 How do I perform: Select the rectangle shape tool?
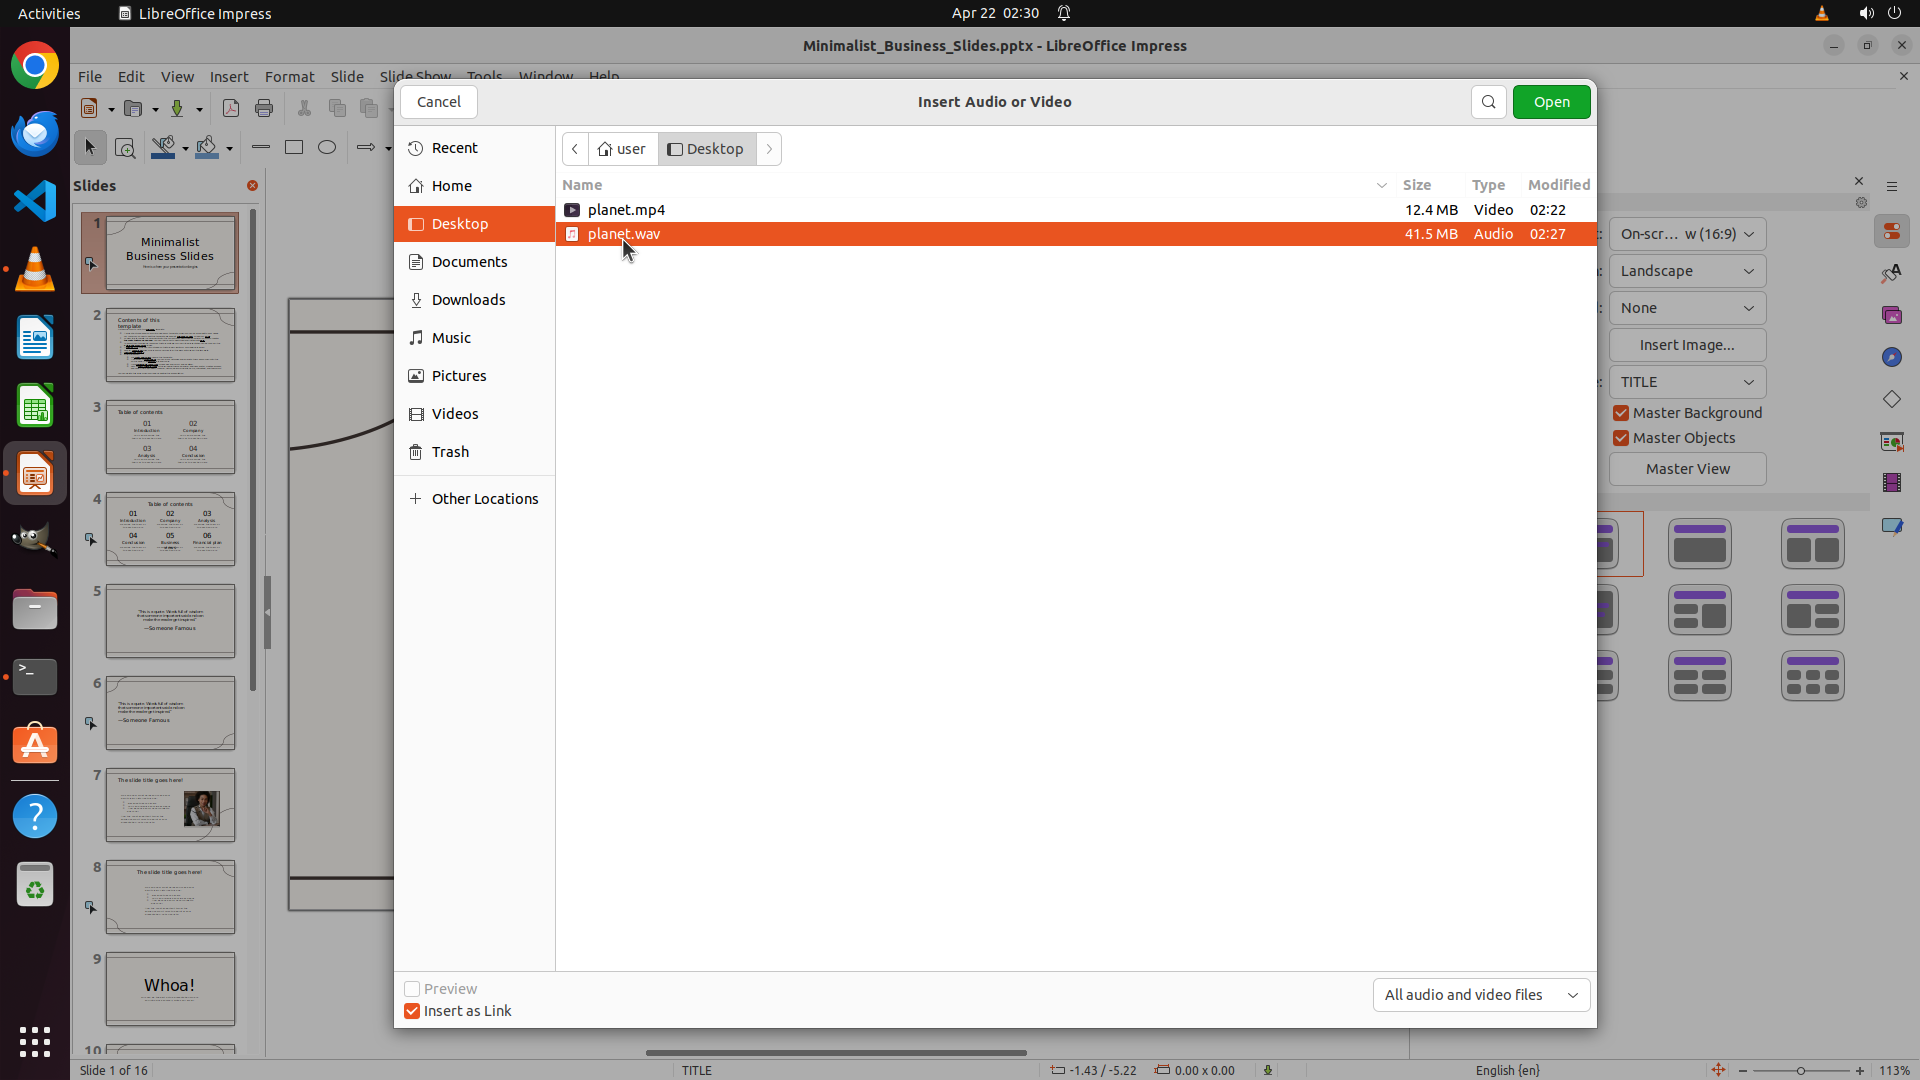pos(294,147)
